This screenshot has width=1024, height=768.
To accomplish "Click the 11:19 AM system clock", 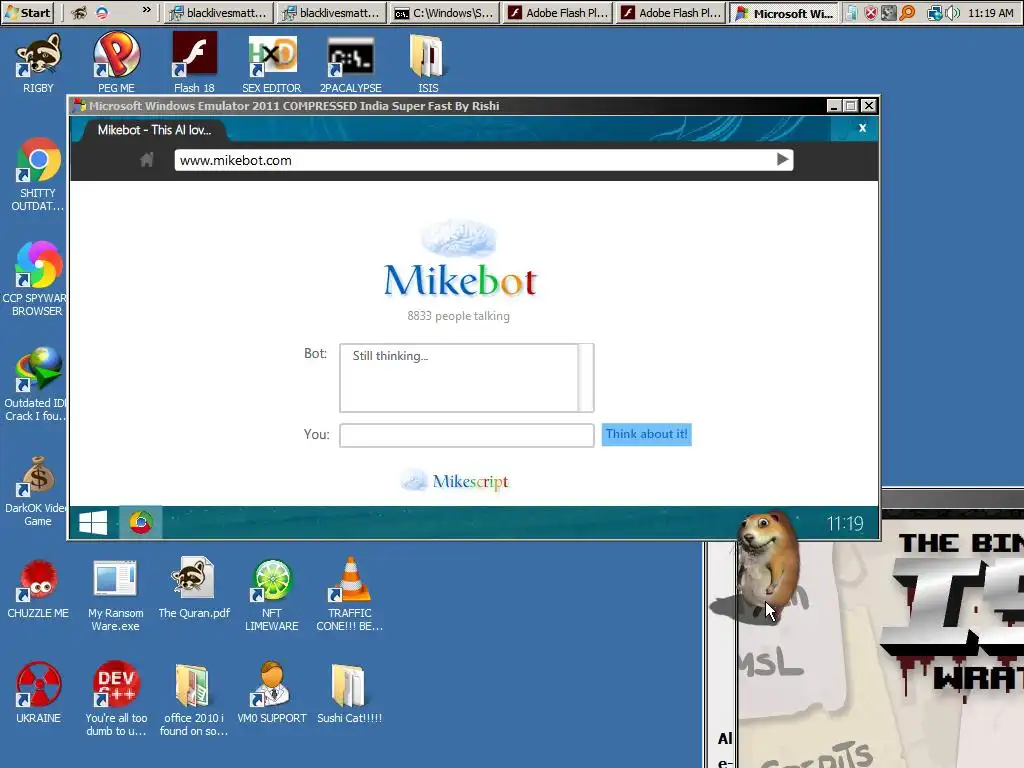I will [991, 12].
